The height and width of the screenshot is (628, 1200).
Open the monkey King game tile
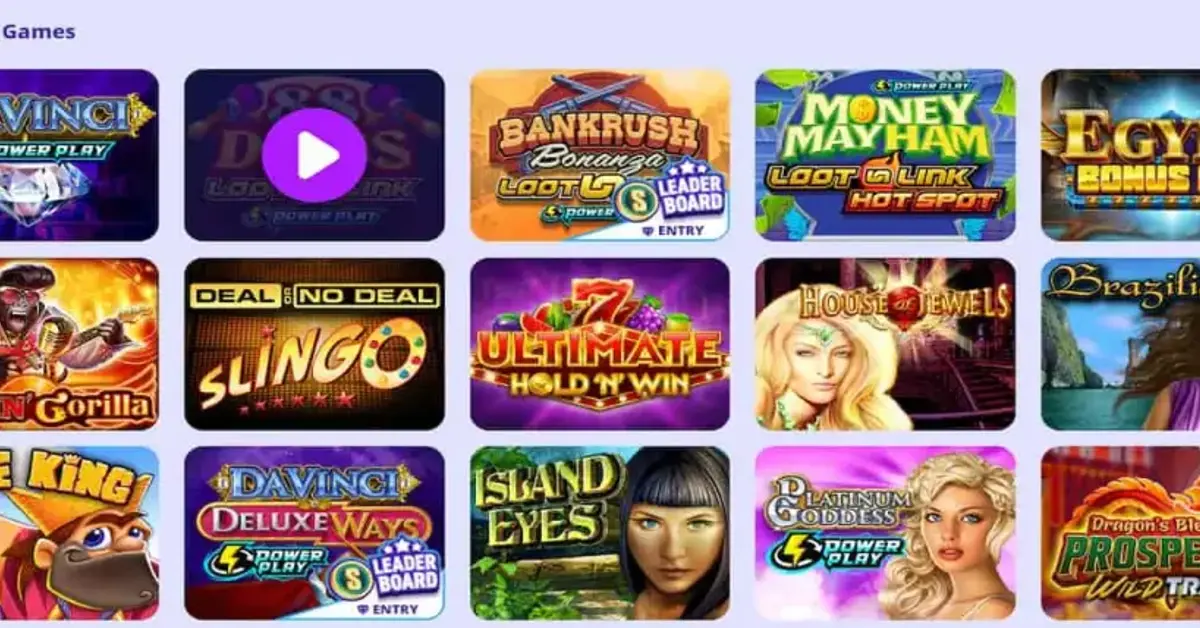click(79, 533)
